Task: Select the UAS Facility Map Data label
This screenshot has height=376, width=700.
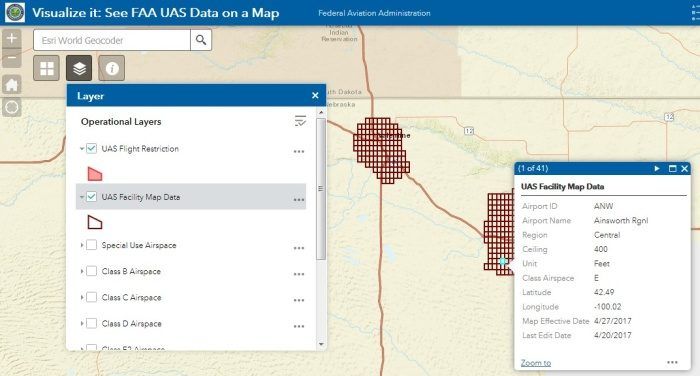Action: pos(141,197)
